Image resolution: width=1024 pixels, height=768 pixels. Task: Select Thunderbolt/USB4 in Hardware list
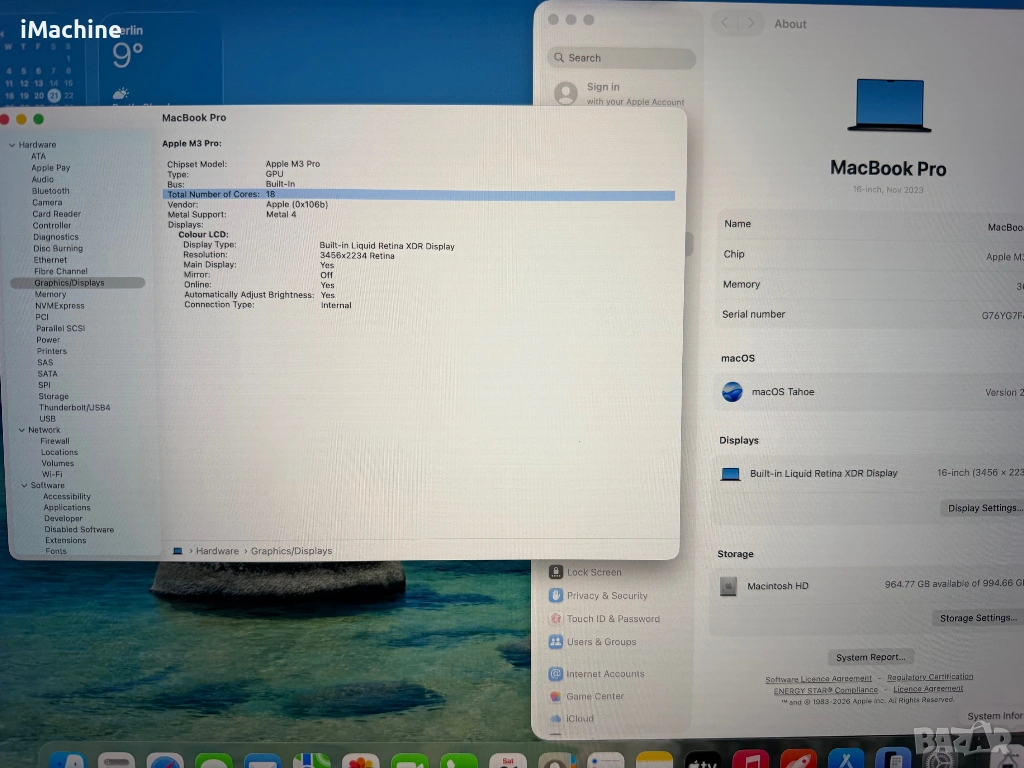tap(74, 408)
